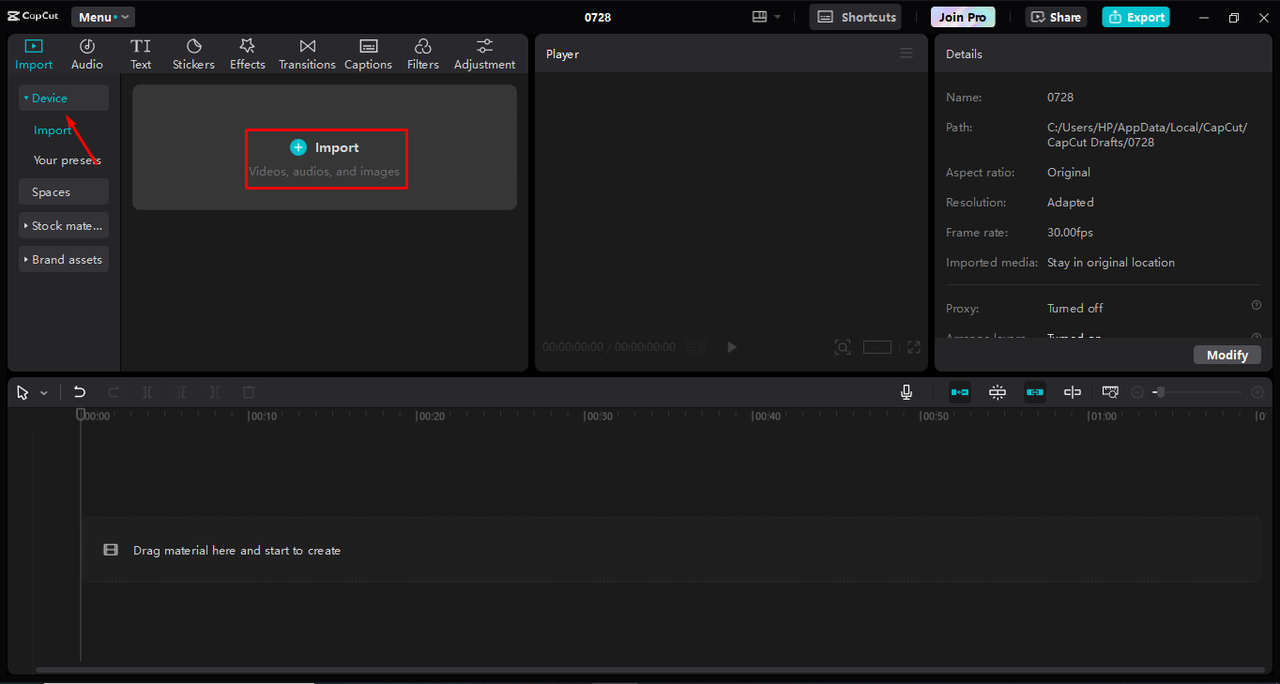
Task: Open the Player panel menu icon
Action: (906, 54)
